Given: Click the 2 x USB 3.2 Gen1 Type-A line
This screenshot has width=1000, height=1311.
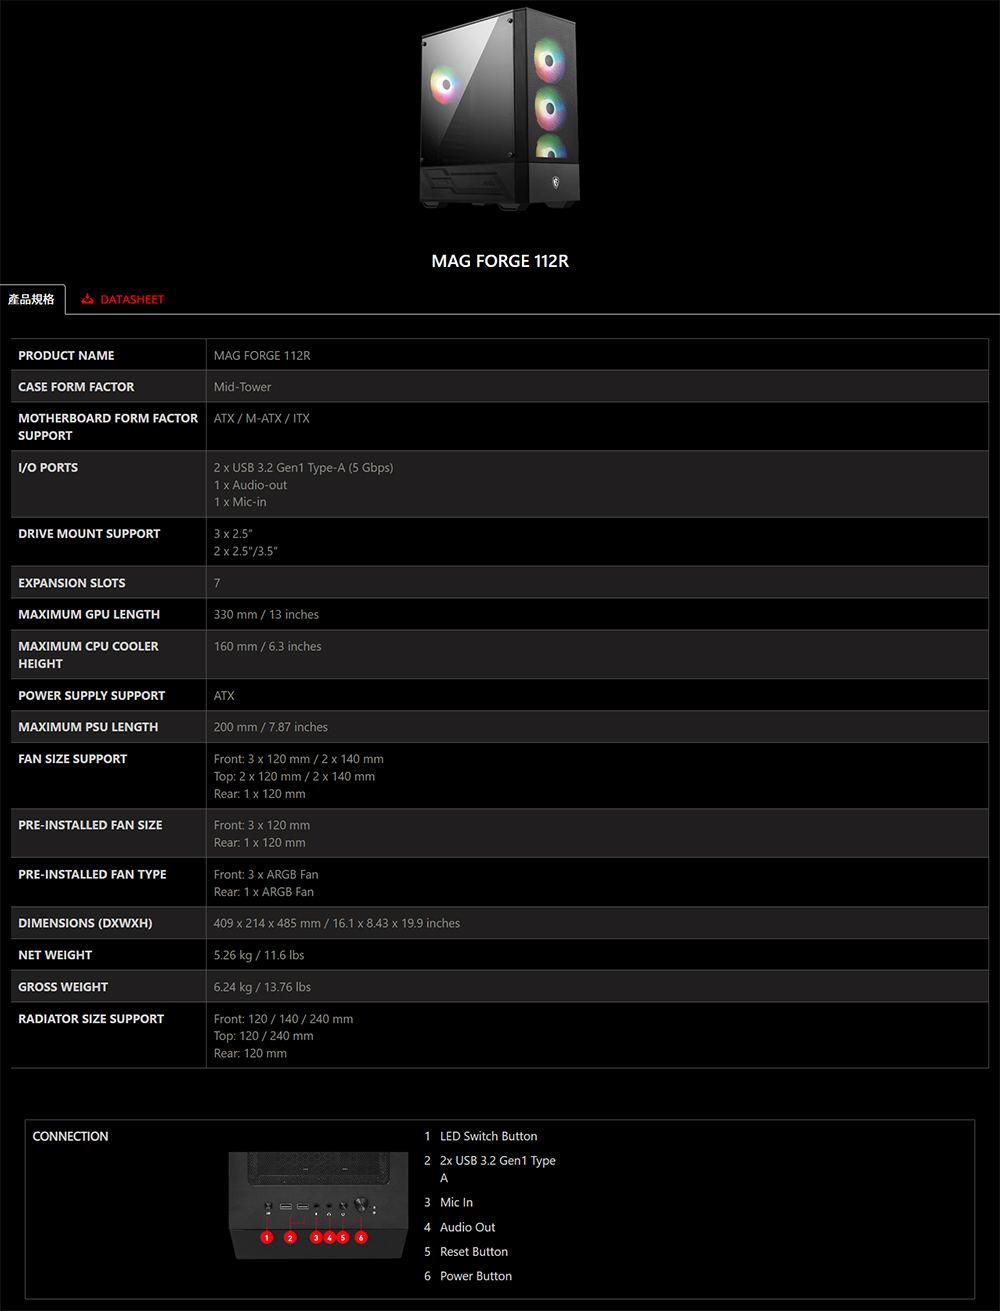Looking at the screenshot, I should point(304,467).
